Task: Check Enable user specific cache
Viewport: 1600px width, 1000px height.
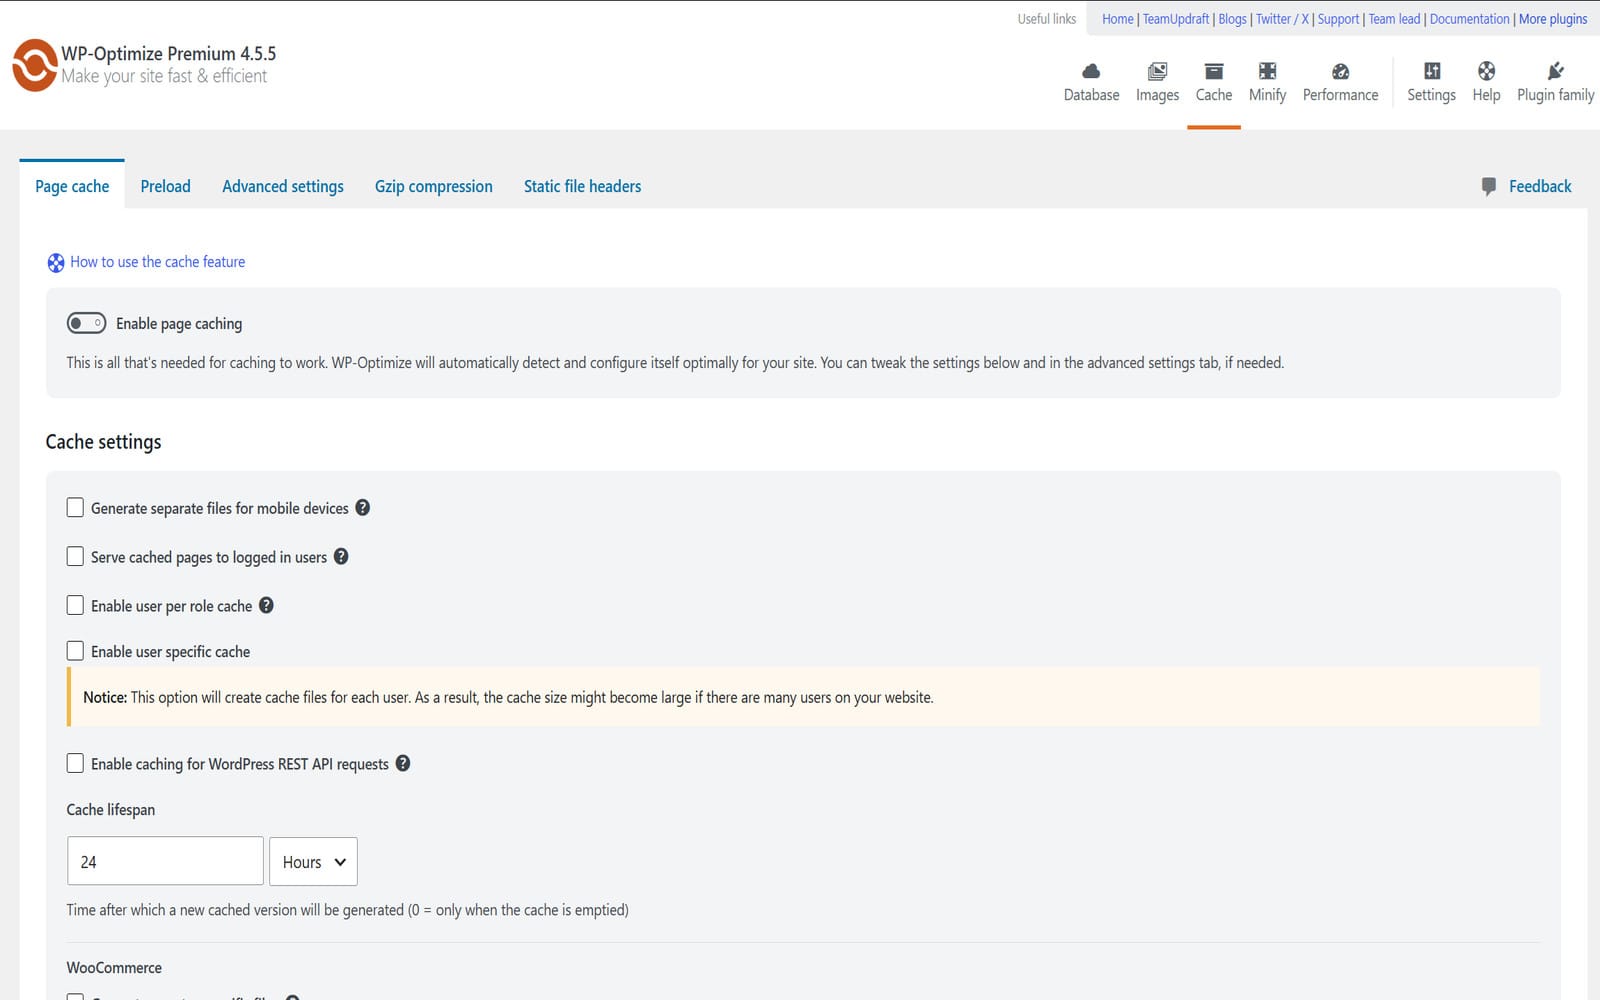Action: click(75, 651)
